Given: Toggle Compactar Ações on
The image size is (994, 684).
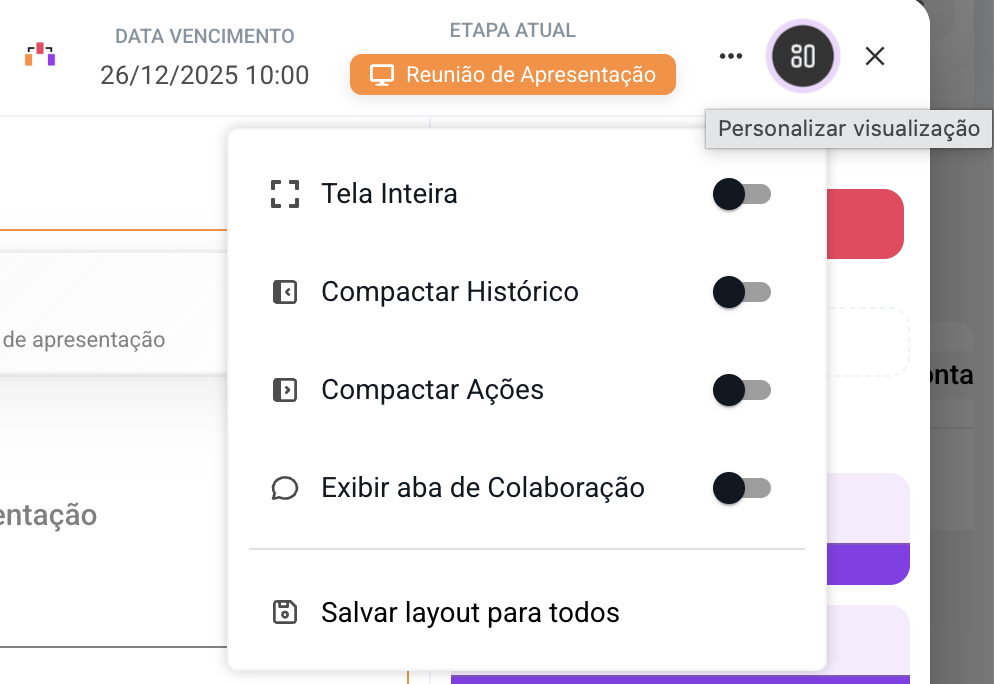Looking at the screenshot, I should 741,390.
